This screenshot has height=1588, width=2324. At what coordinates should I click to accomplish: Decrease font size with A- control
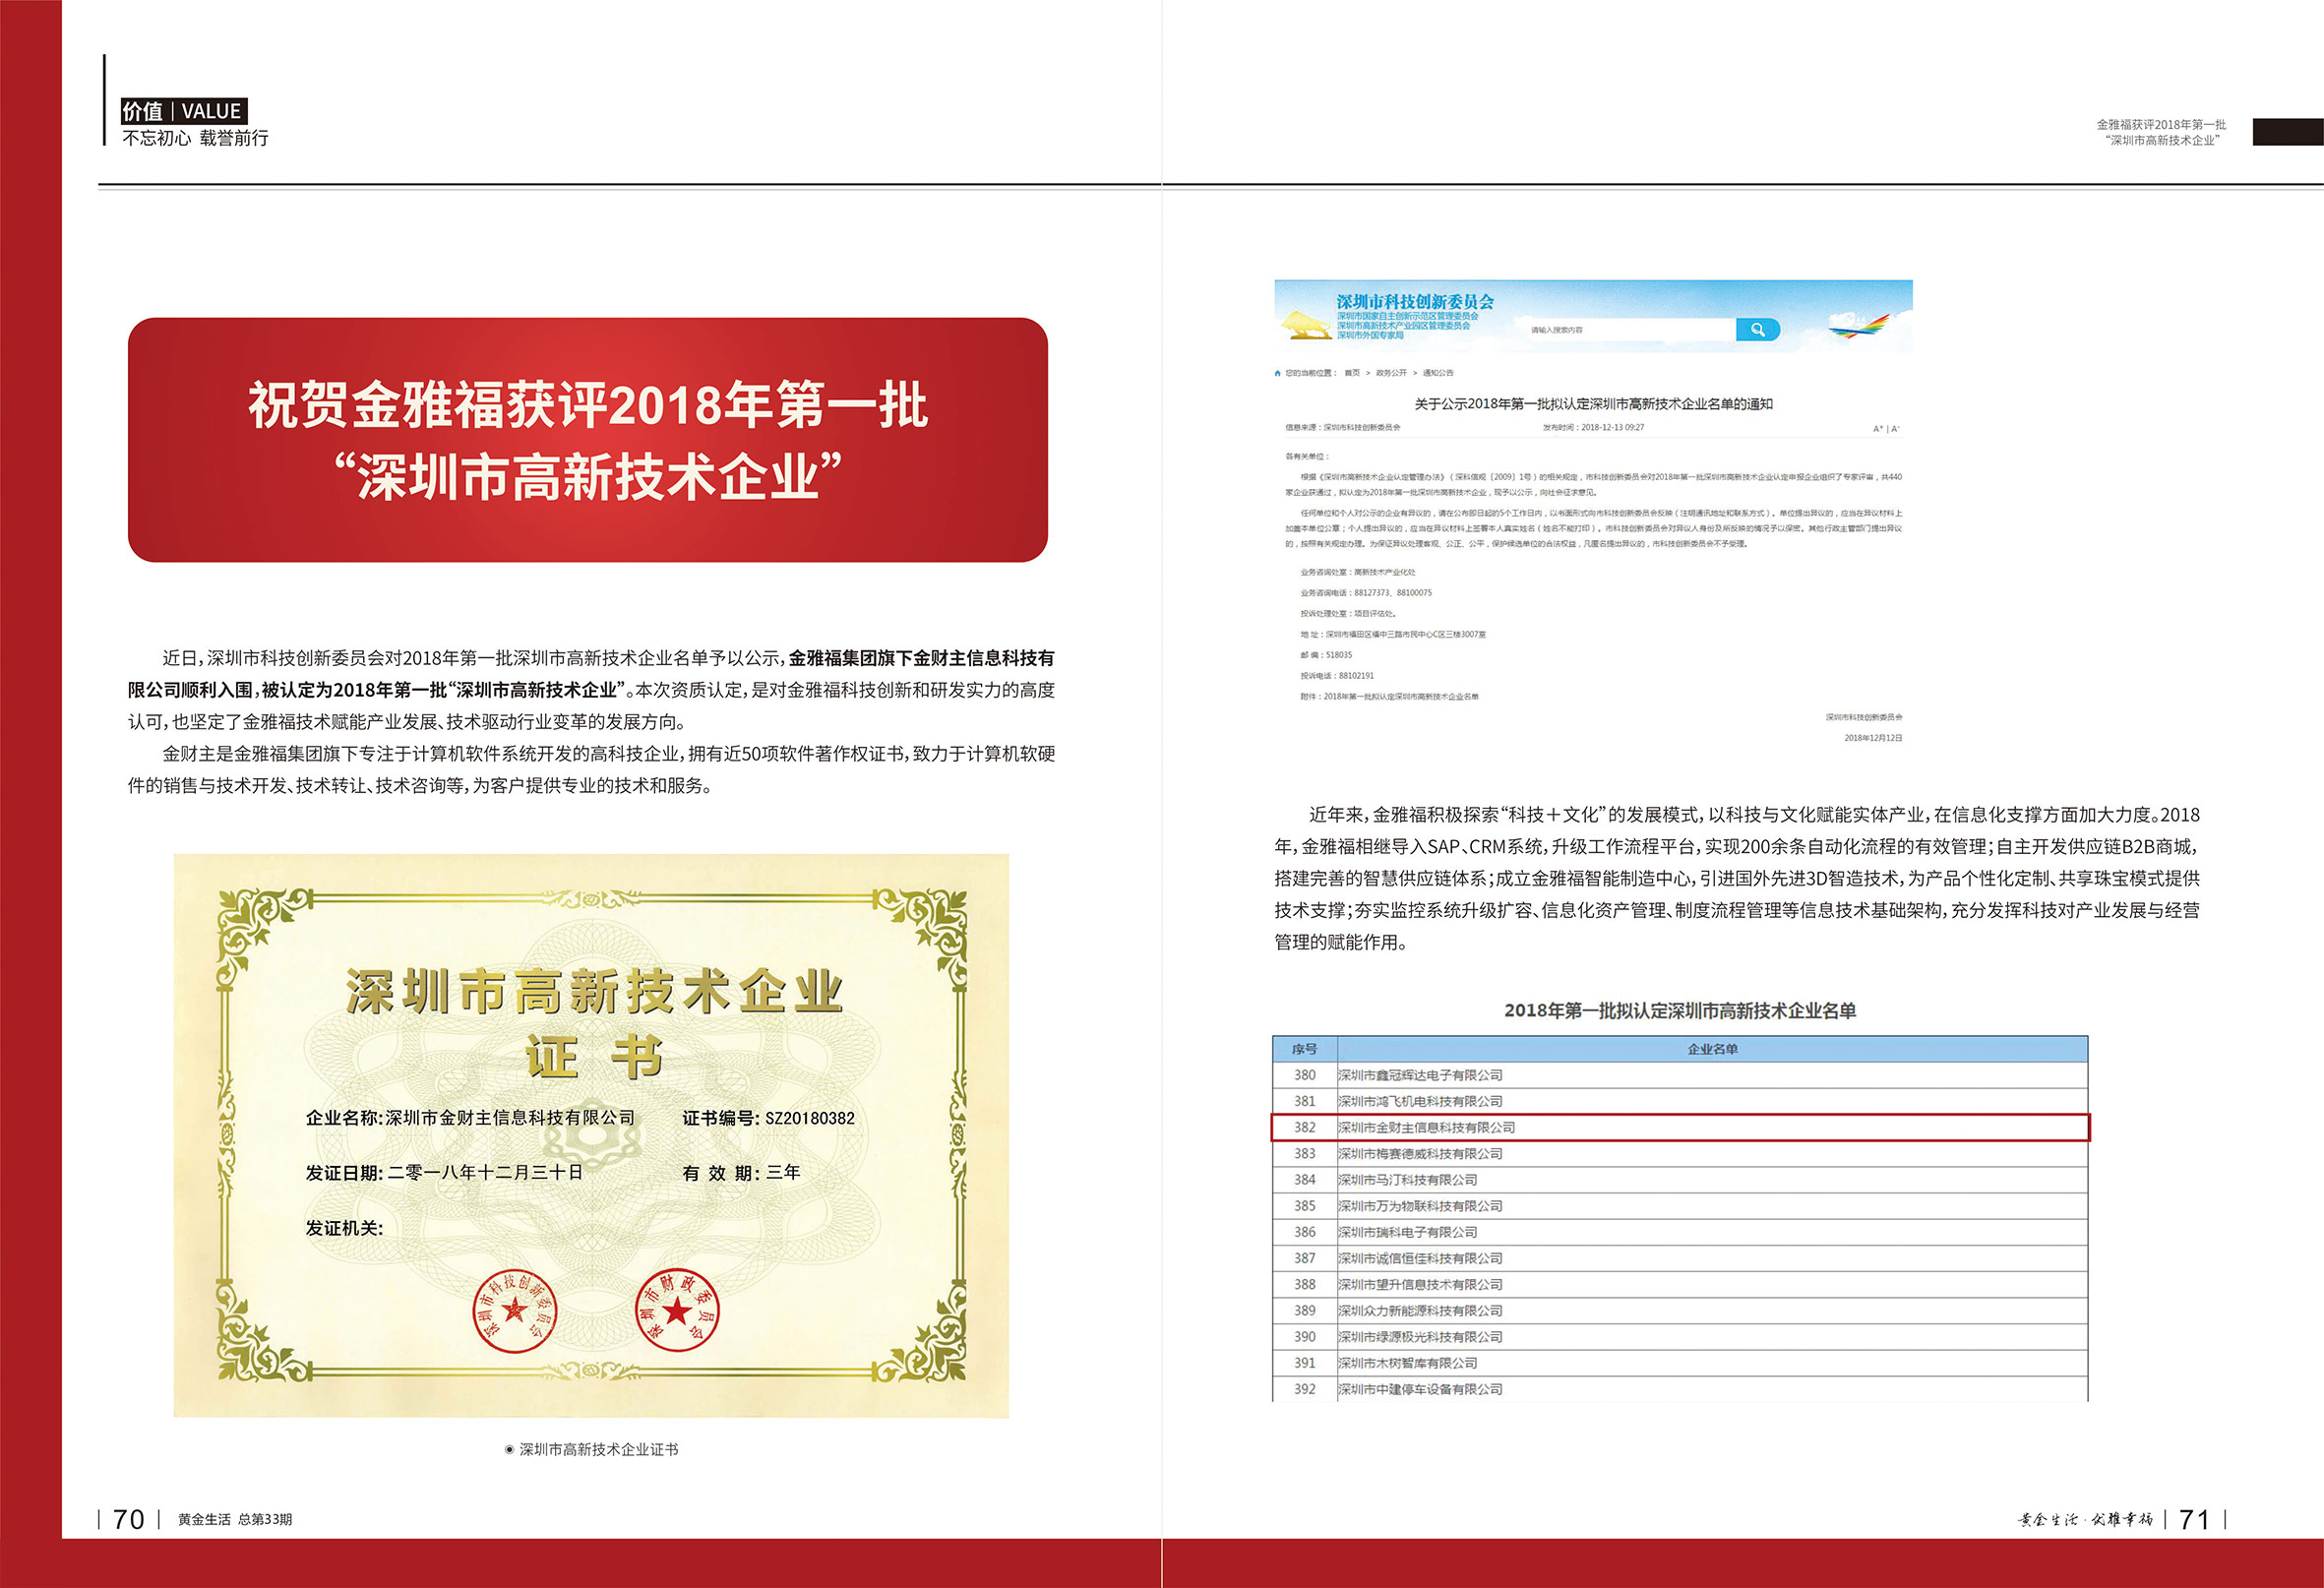point(1895,429)
